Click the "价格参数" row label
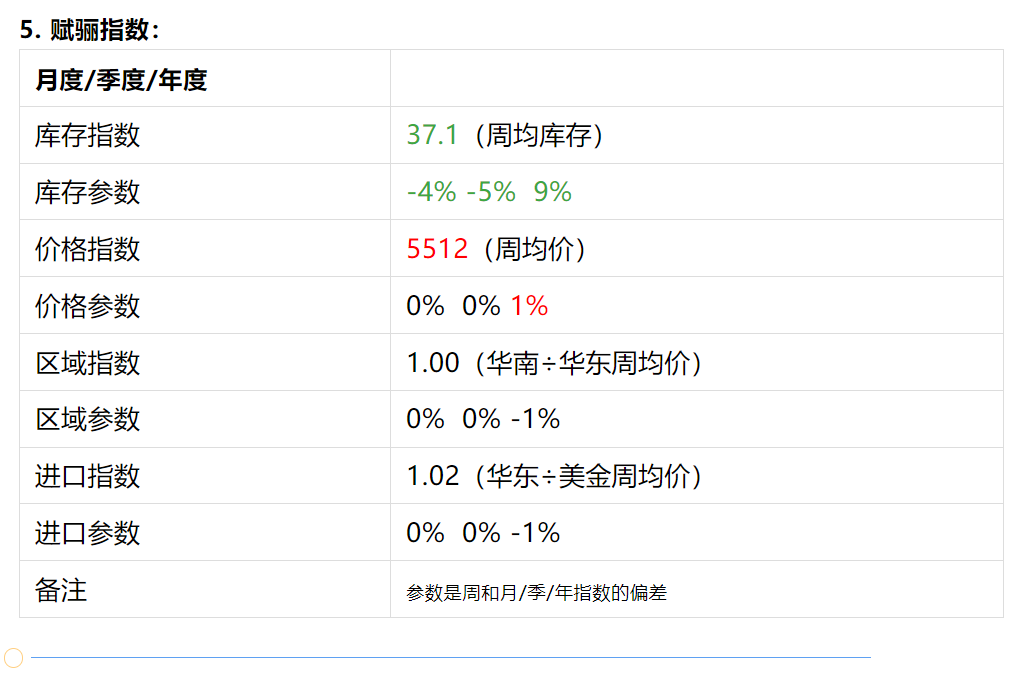Image resolution: width=1027 pixels, height=689 pixels. [88, 307]
